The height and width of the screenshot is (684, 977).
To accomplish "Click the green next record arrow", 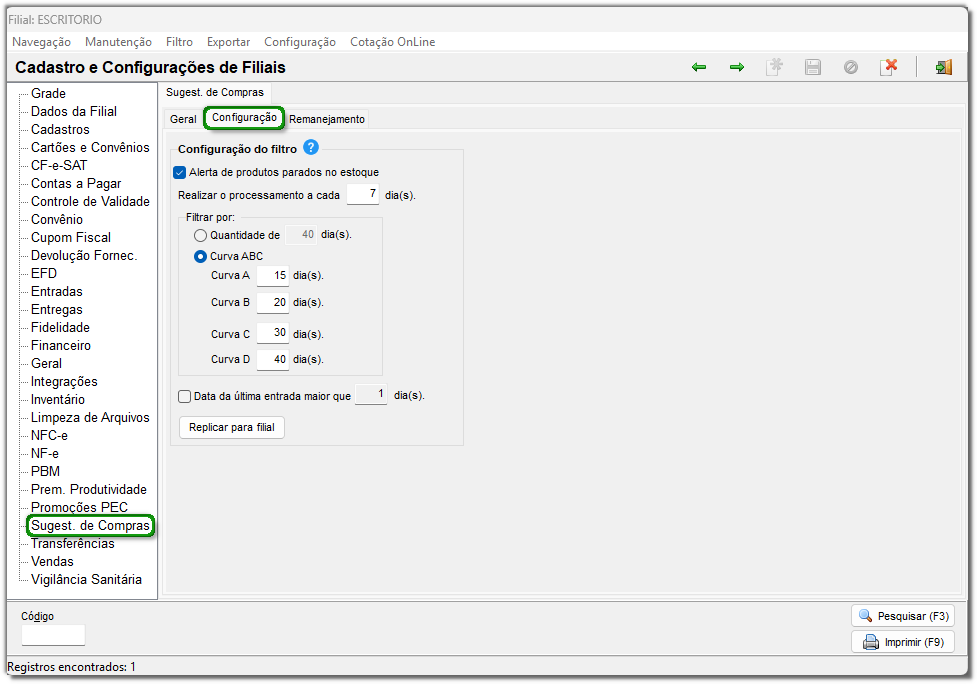I will pyautogui.click(x=737, y=67).
